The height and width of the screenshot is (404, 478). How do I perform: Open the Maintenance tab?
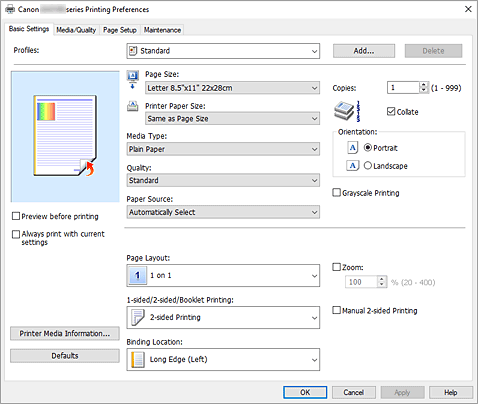[x=162, y=30]
